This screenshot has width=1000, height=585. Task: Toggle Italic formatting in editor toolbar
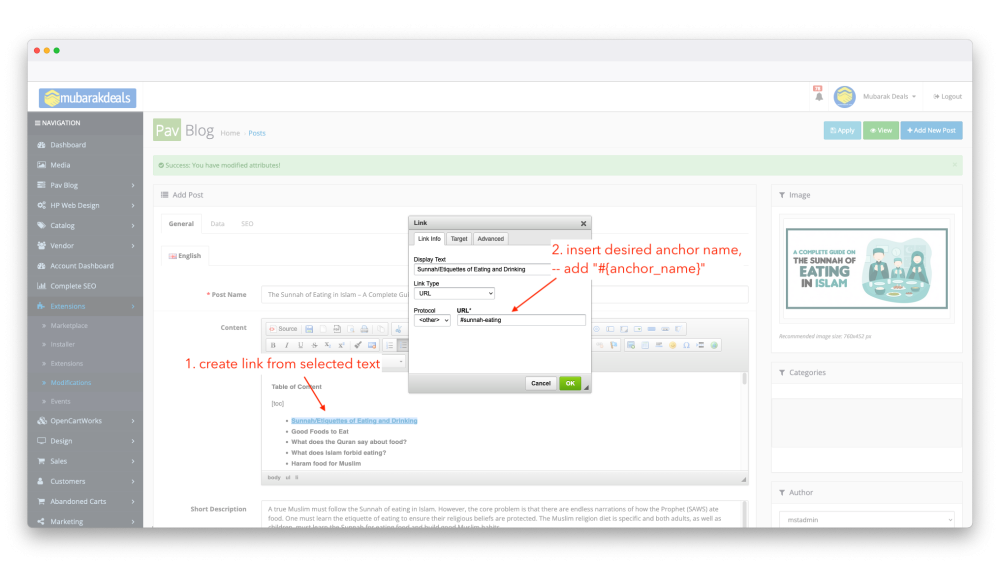(x=286, y=345)
